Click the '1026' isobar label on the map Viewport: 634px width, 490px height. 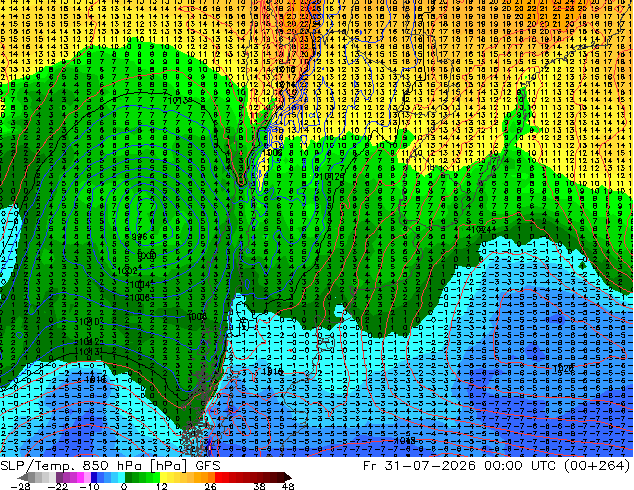click(x=563, y=369)
